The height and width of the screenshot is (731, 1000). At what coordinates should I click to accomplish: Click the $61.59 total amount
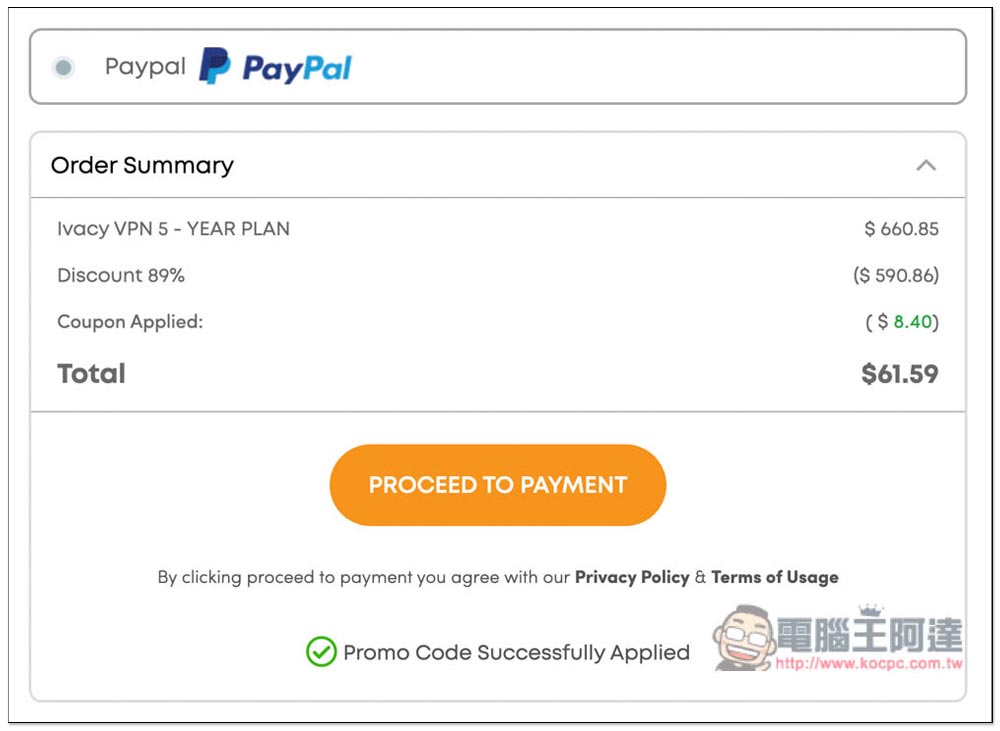point(899,374)
